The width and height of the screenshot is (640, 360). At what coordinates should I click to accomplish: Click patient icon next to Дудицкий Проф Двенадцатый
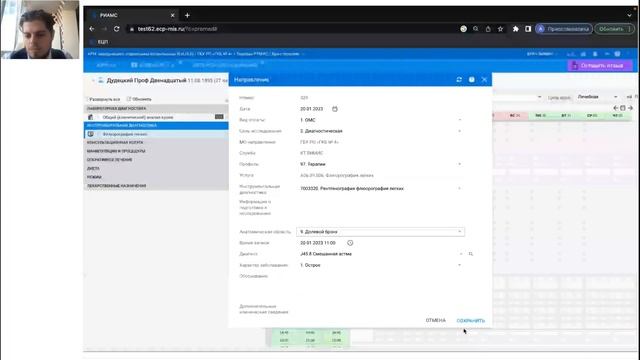pos(101,80)
